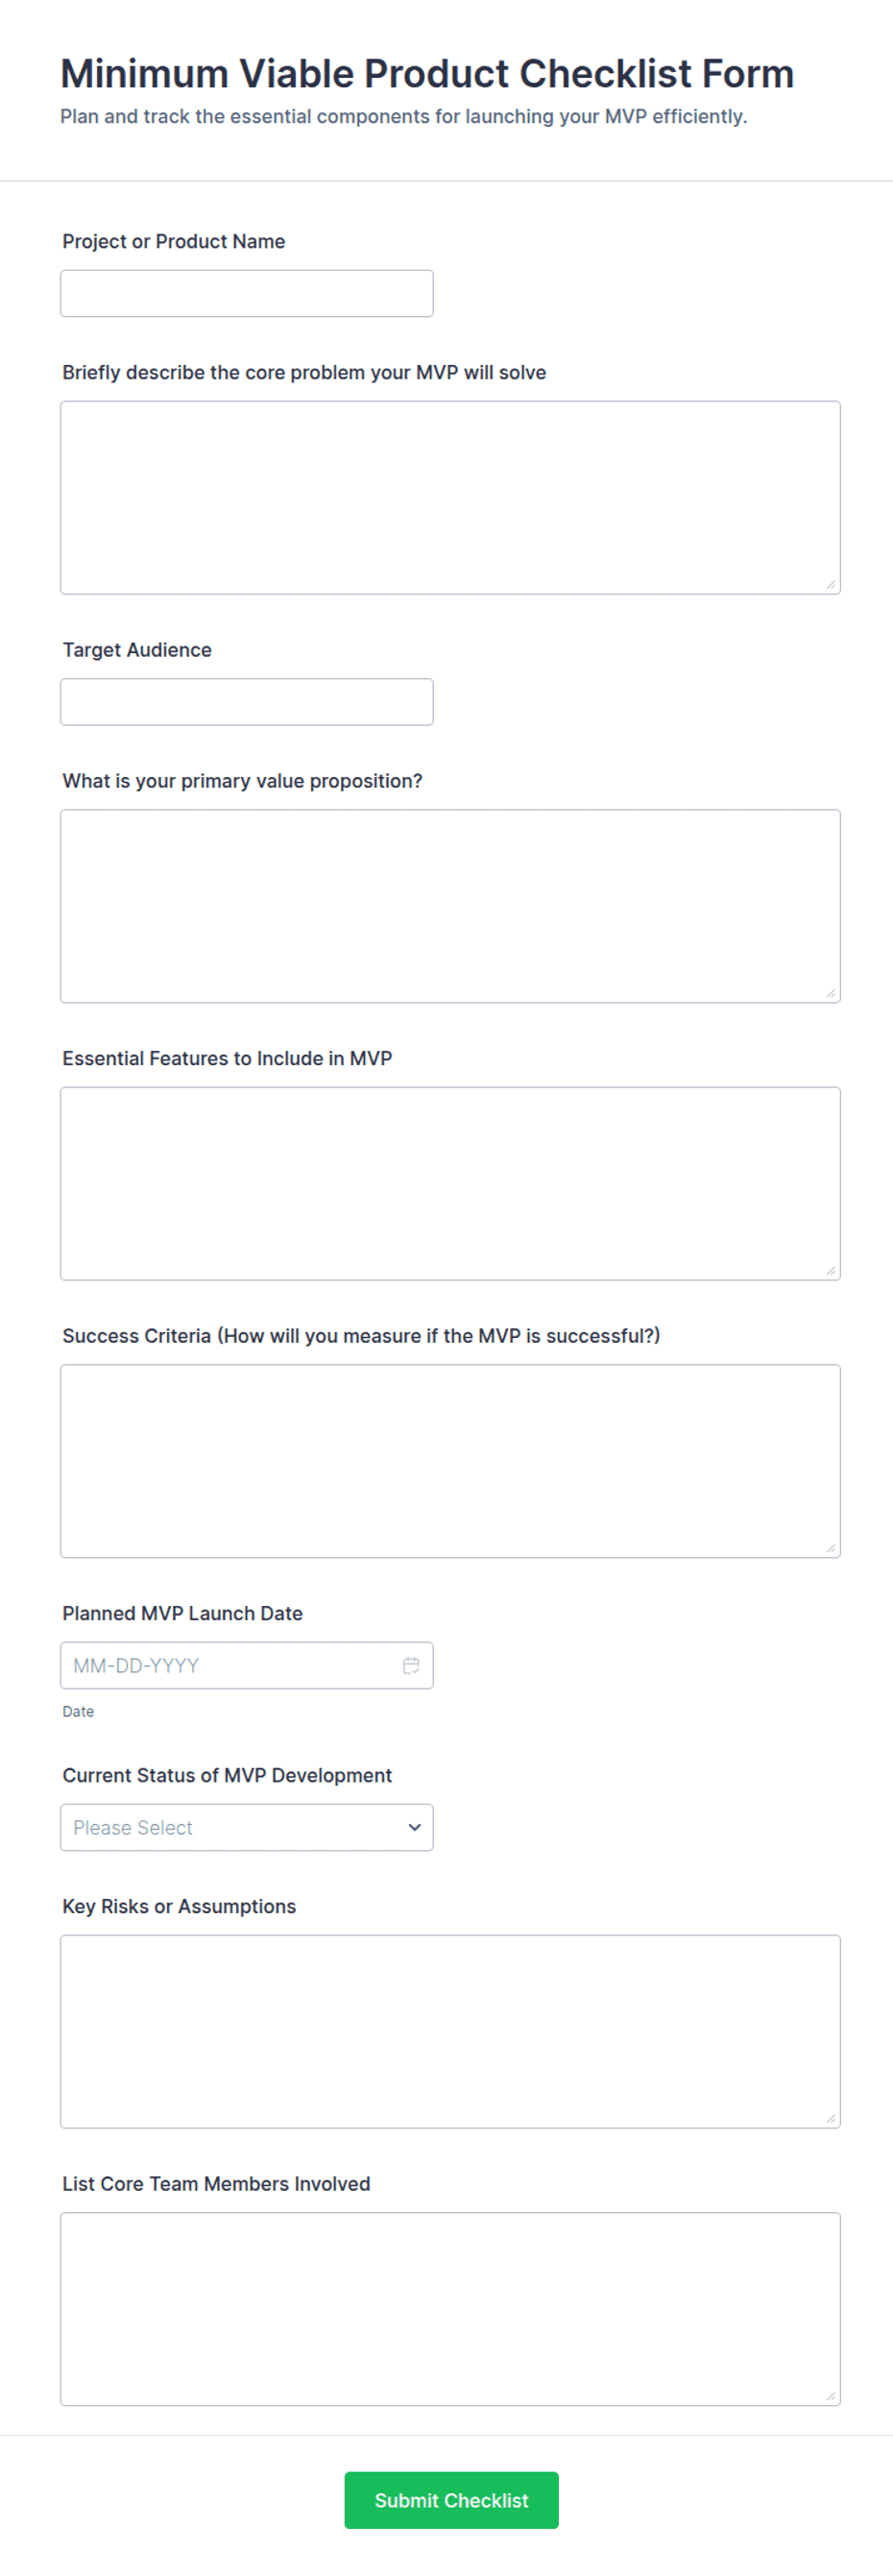Click resize grip on Team Members textarea
893x2576 pixels.
click(x=831, y=2396)
